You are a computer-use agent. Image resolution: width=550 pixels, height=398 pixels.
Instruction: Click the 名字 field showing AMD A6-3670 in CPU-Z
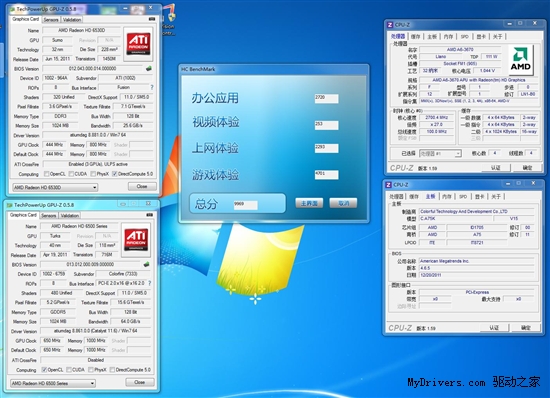pos(460,49)
